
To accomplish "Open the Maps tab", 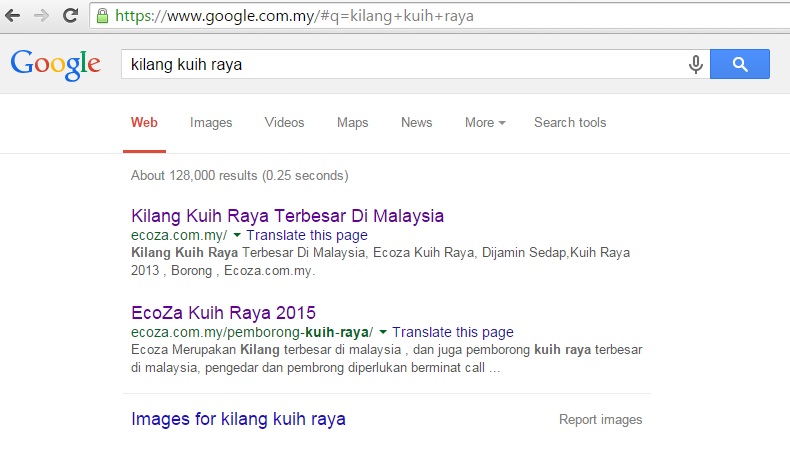I will [353, 122].
